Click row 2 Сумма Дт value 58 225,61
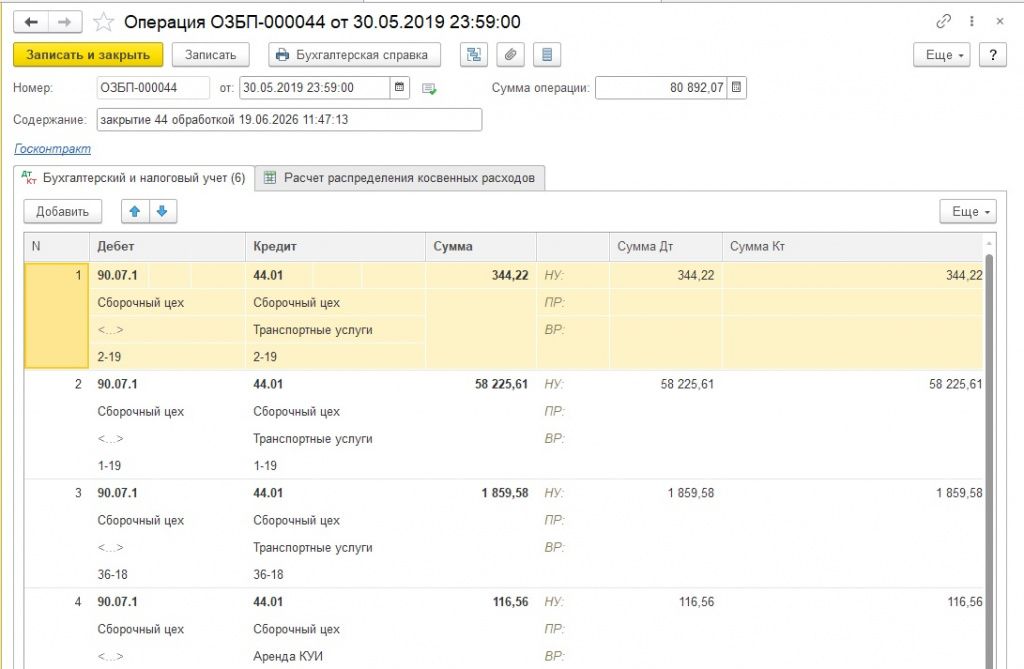Viewport: 1024px width, 669px height. click(x=687, y=384)
